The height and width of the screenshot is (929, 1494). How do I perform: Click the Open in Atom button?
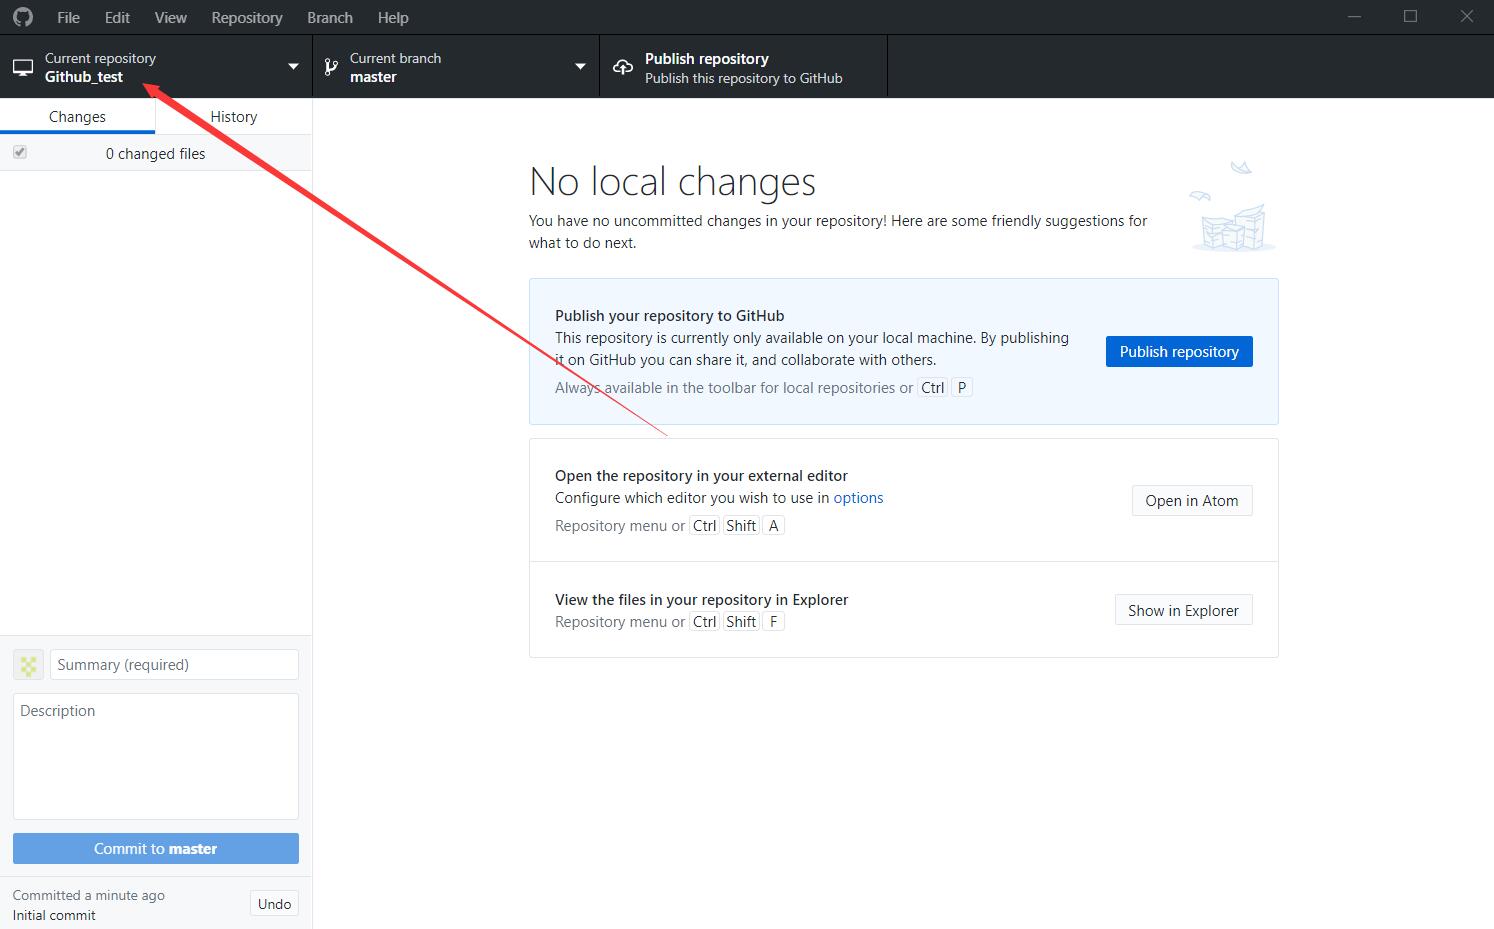coord(1192,500)
